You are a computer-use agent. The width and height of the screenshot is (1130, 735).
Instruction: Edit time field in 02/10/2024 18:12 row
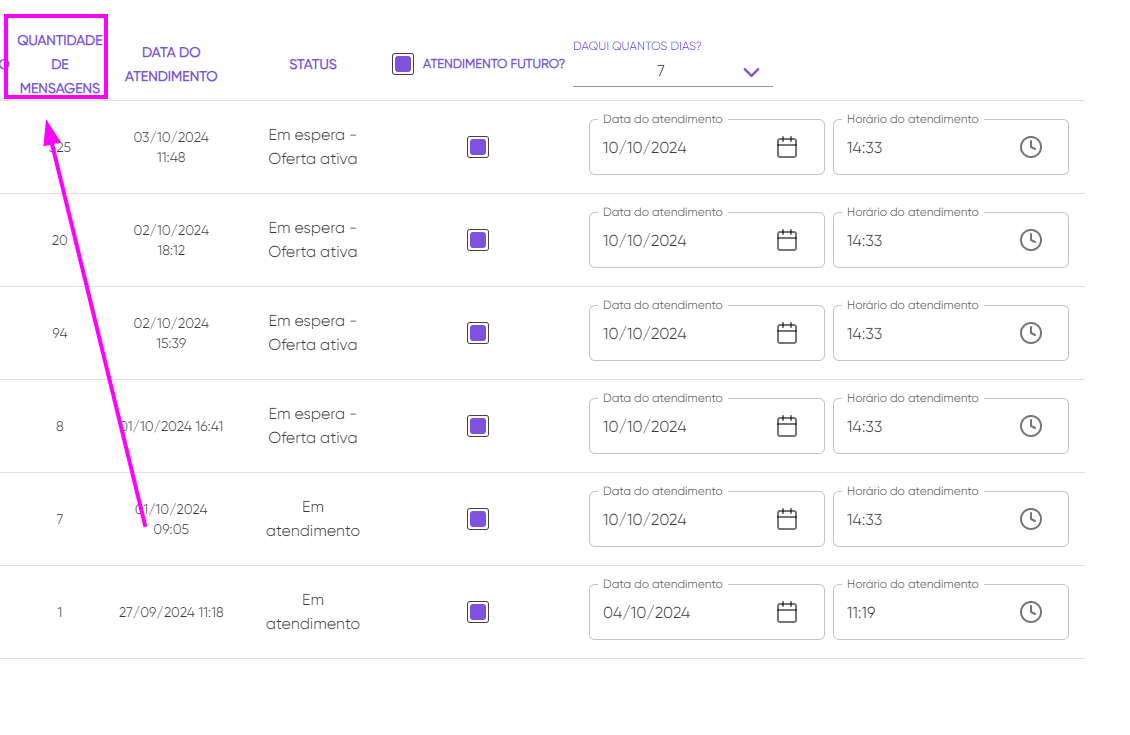[951, 240]
